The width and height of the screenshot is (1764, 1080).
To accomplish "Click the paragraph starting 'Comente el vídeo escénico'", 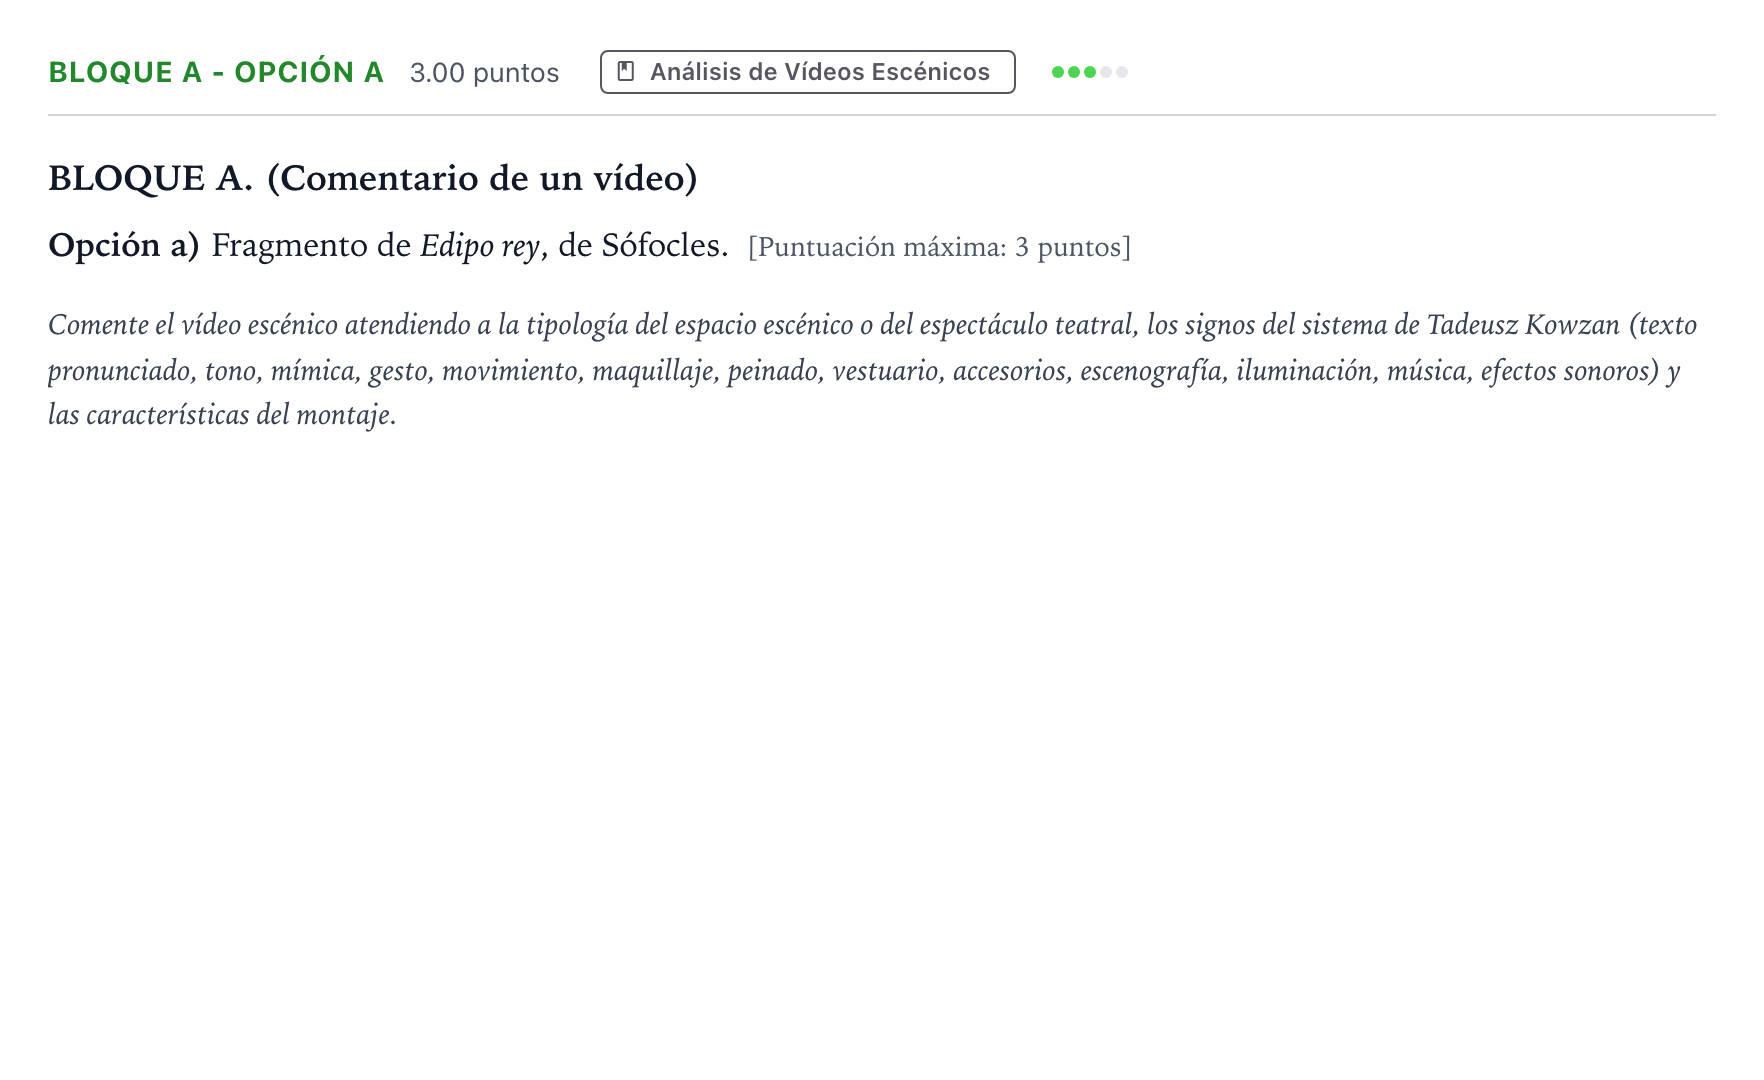I will point(872,369).
